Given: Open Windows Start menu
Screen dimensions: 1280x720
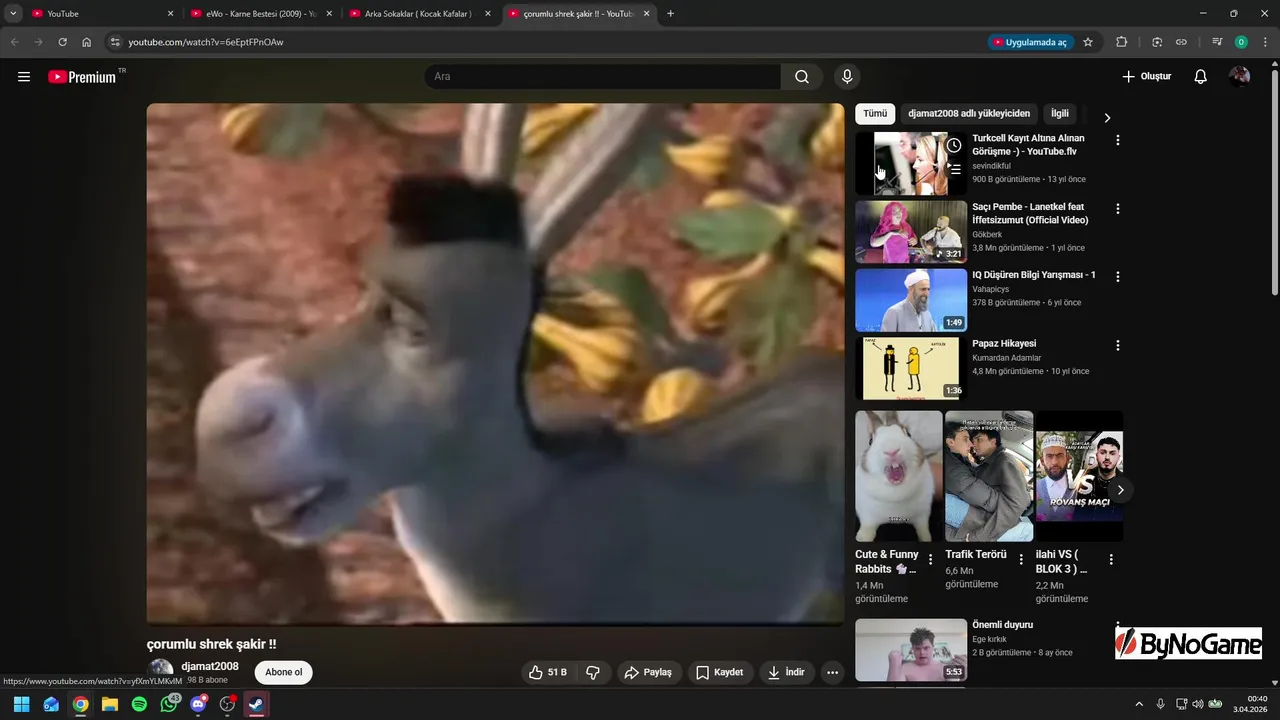Looking at the screenshot, I should click(x=21, y=704).
